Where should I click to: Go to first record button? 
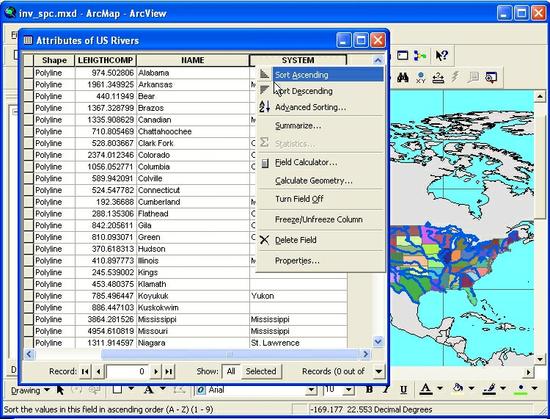pos(85,371)
